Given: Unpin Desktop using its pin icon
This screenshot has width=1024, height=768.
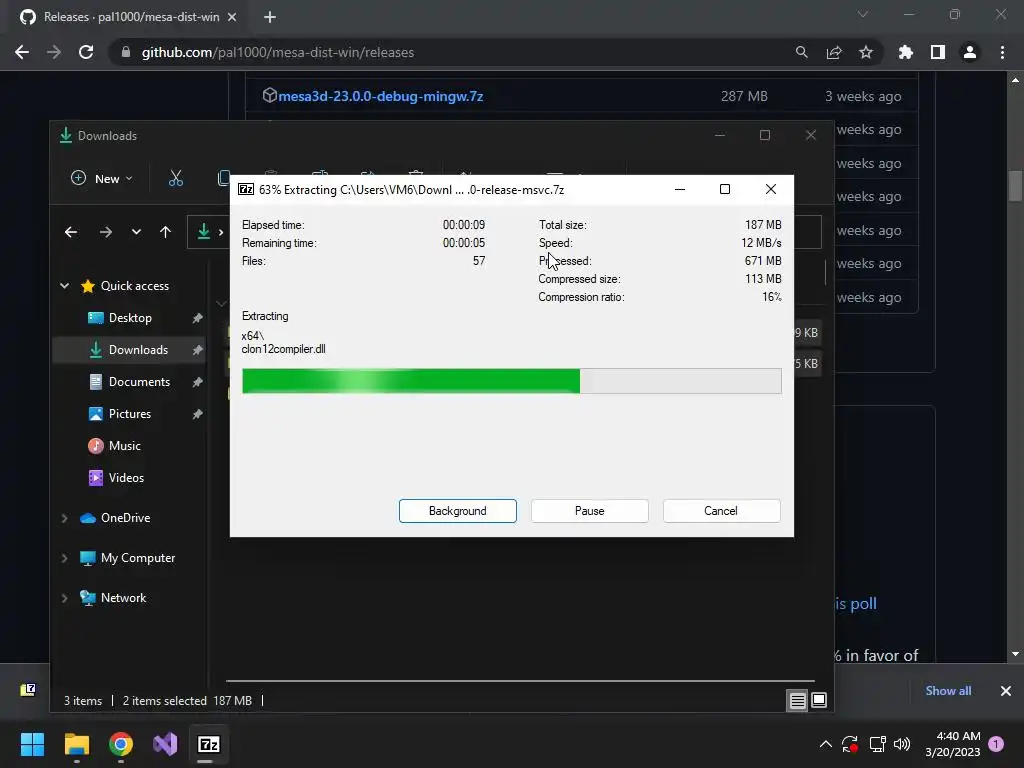Looking at the screenshot, I should click(x=197, y=318).
